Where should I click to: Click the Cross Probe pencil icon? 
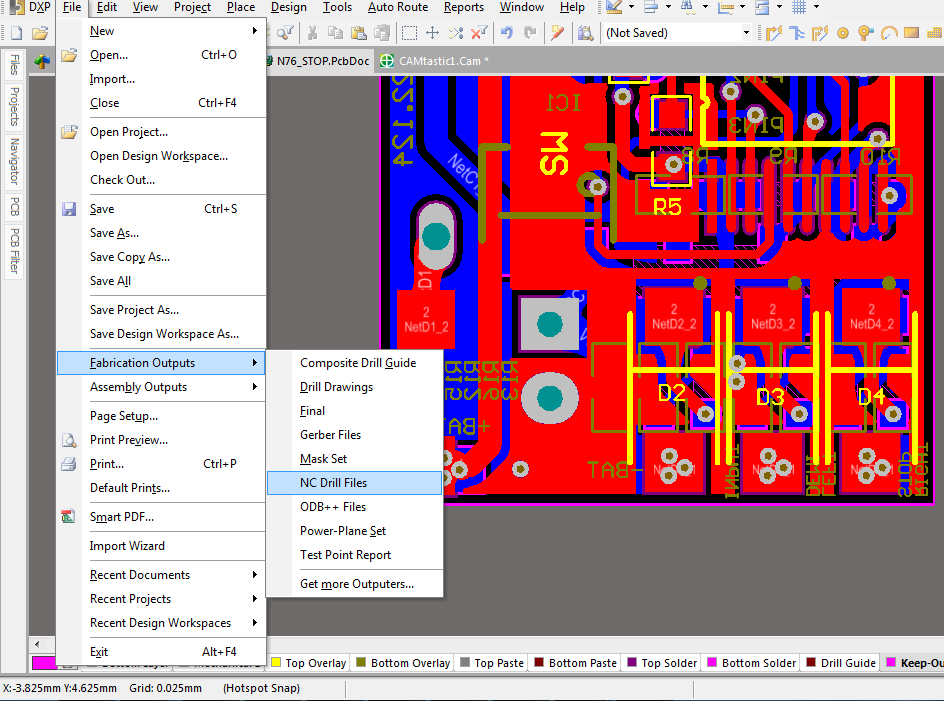(x=557, y=33)
